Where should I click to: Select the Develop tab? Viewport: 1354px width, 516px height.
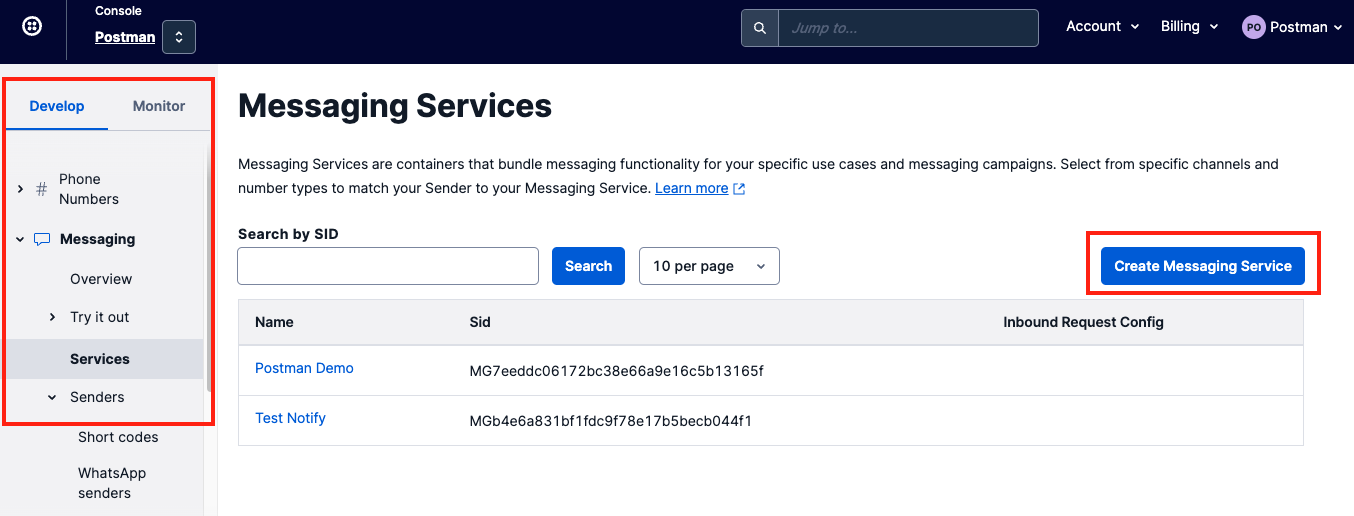(x=57, y=106)
